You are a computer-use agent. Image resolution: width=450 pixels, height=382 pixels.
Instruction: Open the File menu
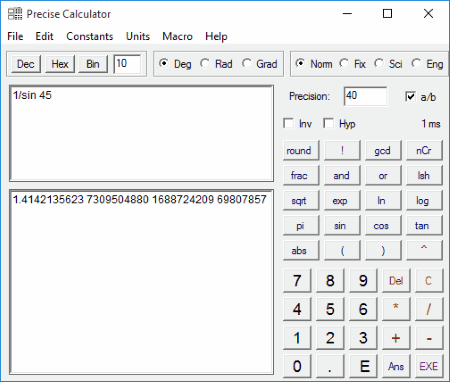tap(15, 36)
